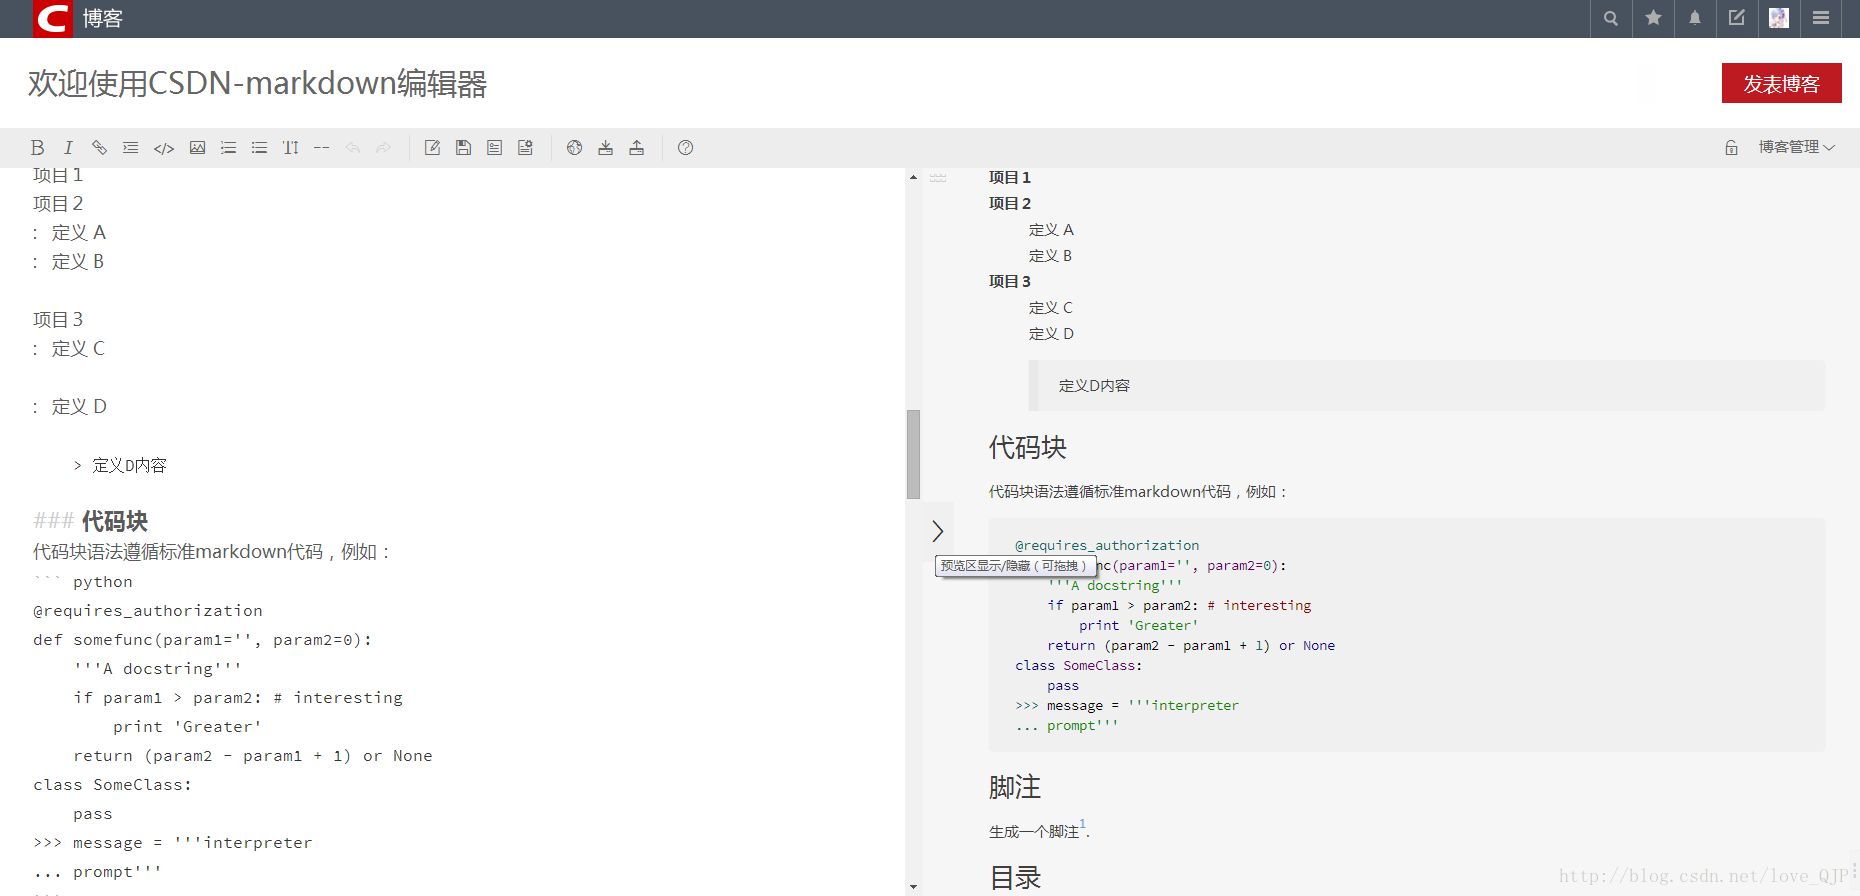The height and width of the screenshot is (896, 1860).
Task: Insert a hyperlink with the link icon
Action: pyautogui.click(x=99, y=148)
